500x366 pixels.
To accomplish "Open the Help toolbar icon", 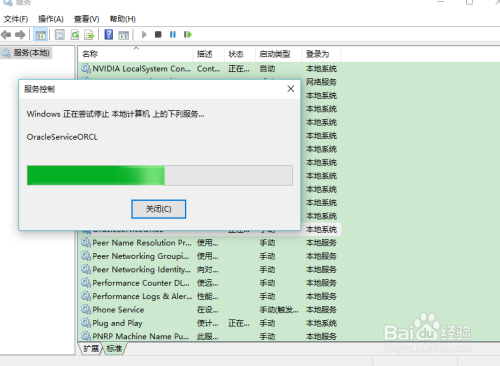I will (x=109, y=35).
